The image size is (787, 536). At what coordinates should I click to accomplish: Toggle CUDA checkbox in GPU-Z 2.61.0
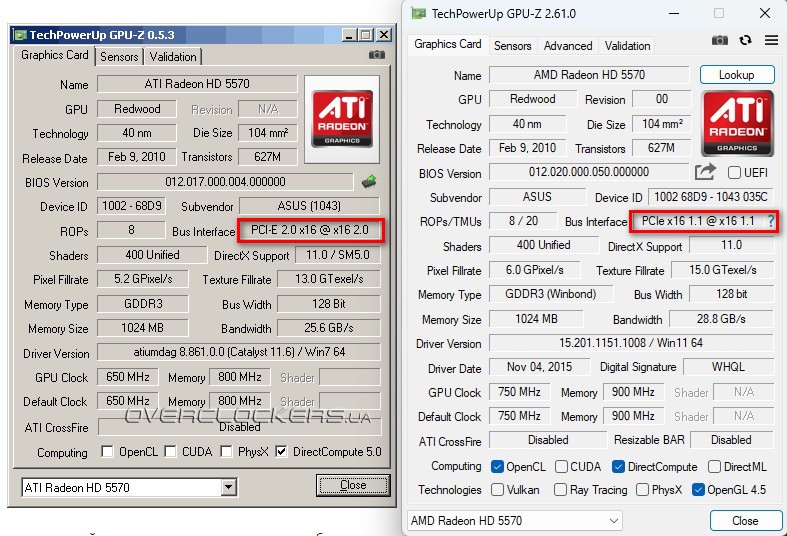(x=561, y=467)
